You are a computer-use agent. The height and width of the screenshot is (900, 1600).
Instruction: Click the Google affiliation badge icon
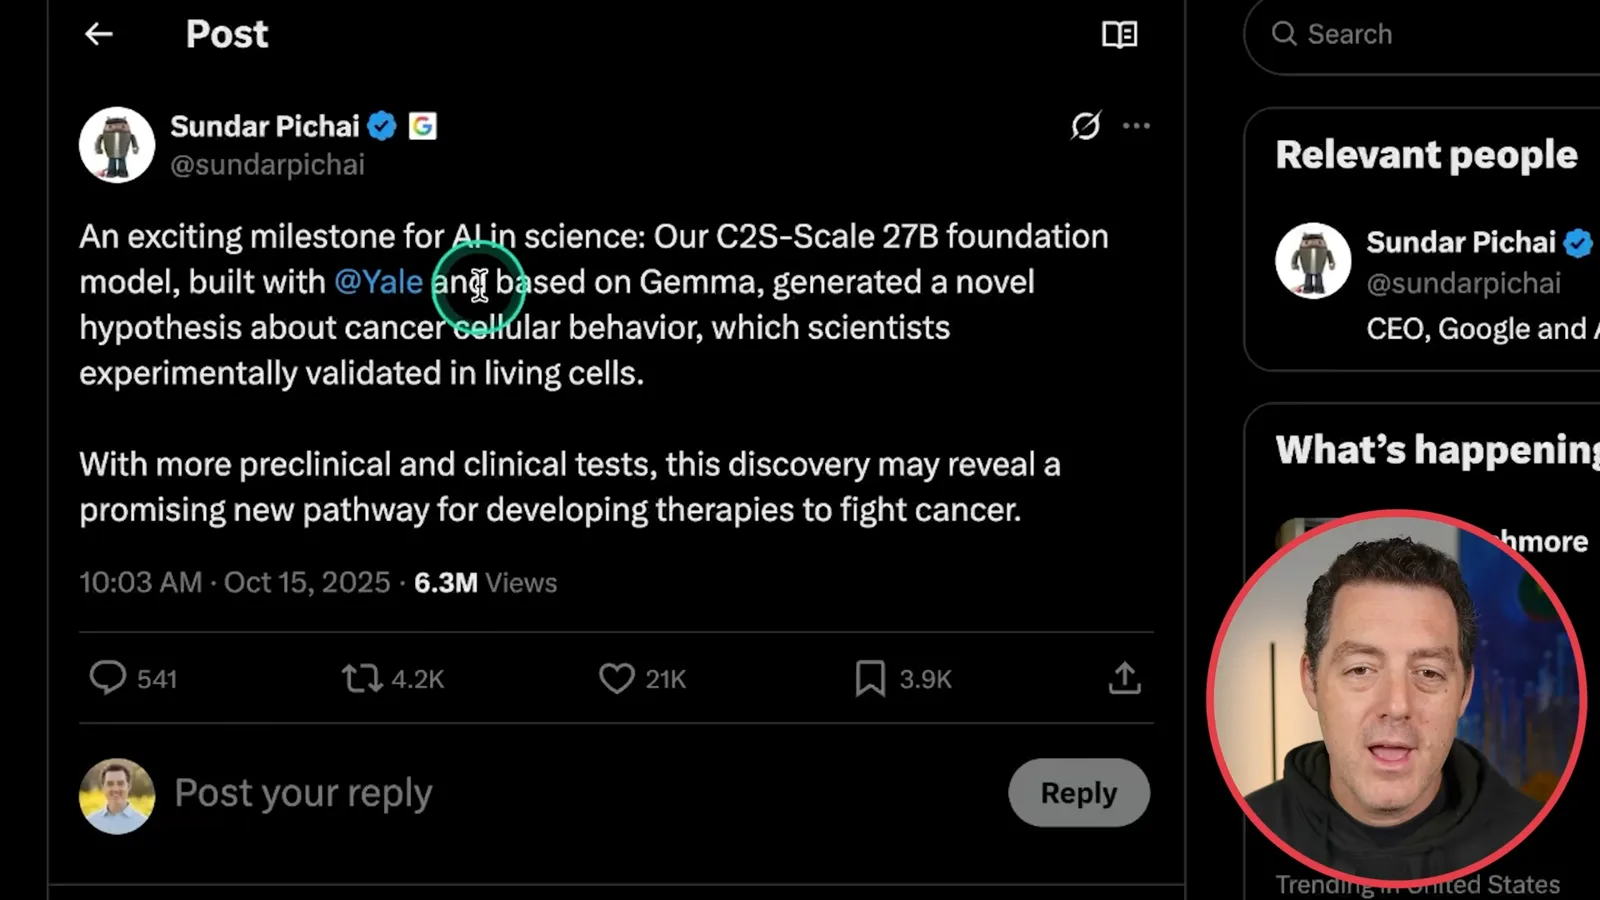pyautogui.click(x=423, y=126)
